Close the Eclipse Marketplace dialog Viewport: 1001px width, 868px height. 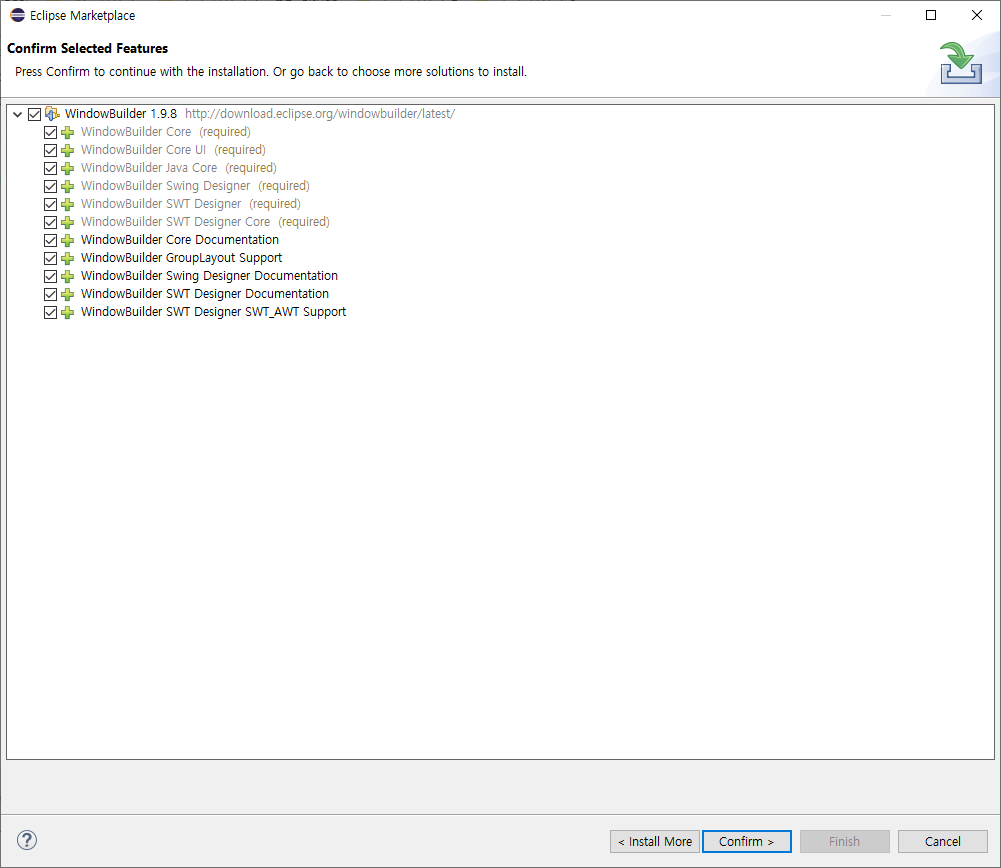pyautogui.click(x=977, y=15)
